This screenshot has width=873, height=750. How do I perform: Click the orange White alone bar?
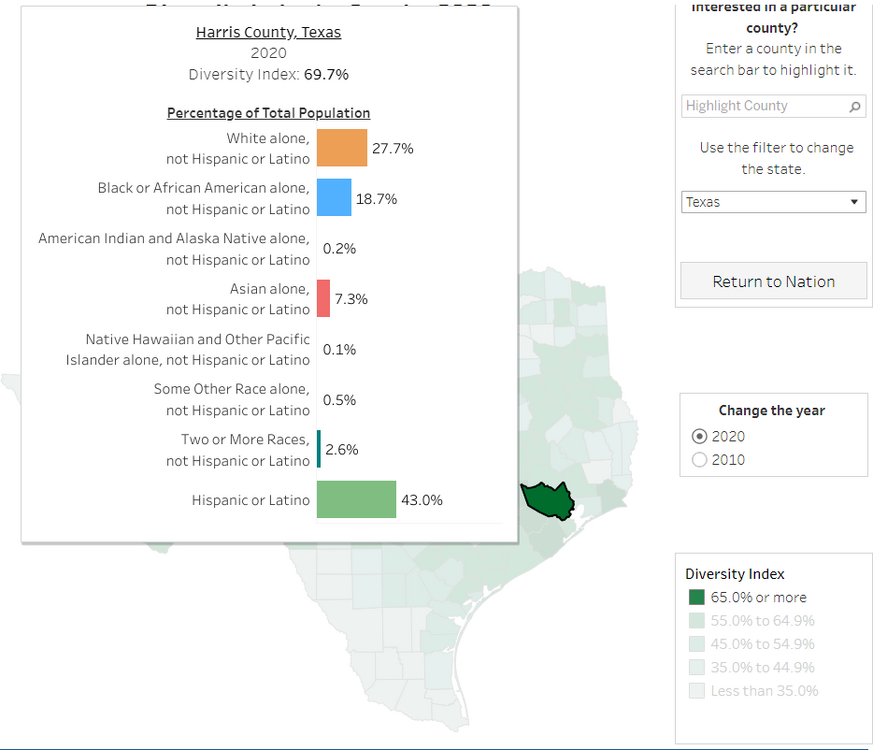pos(342,148)
